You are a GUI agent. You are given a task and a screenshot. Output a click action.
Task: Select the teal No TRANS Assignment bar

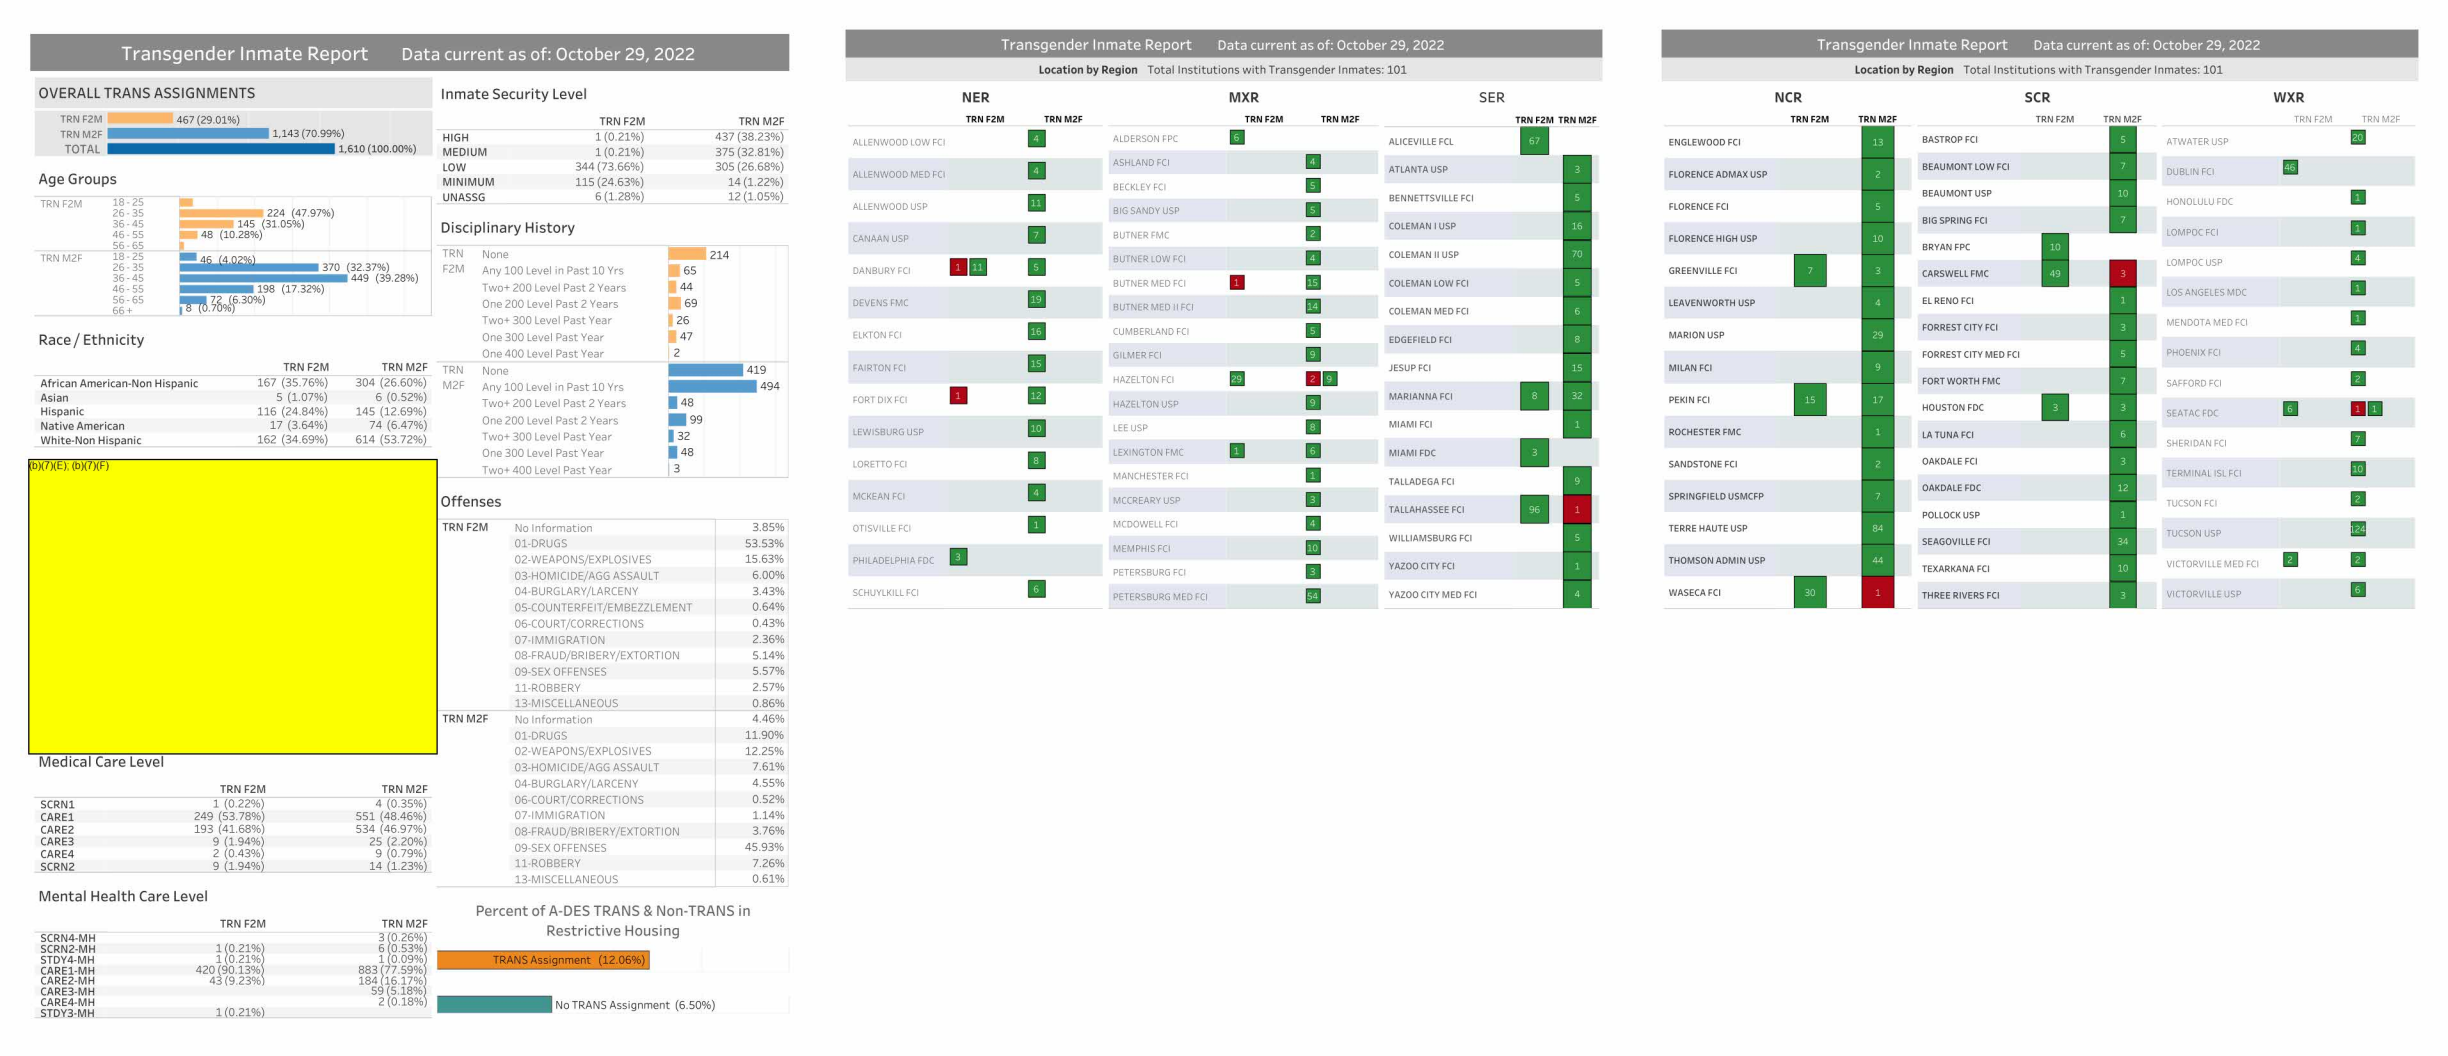tap(494, 1004)
